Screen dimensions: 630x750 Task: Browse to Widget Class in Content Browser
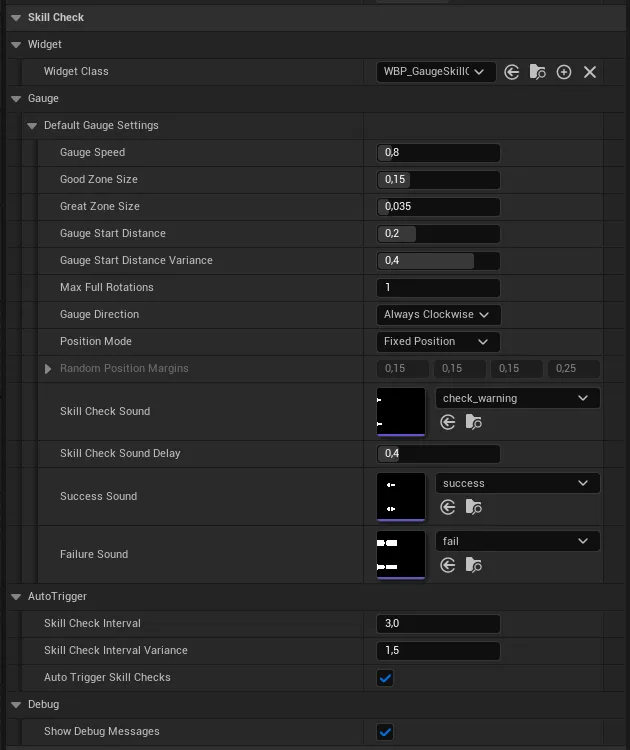click(x=538, y=72)
